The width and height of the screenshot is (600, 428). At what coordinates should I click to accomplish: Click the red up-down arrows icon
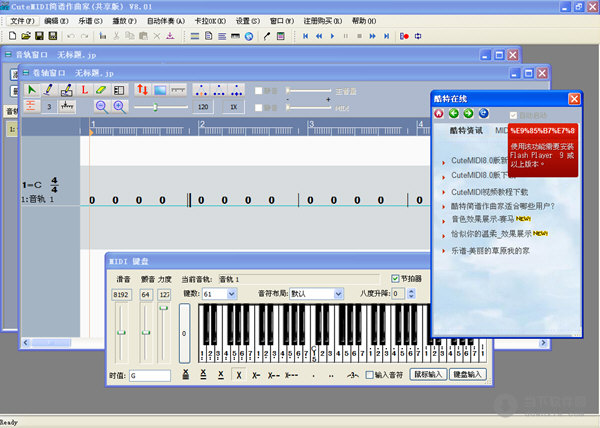click(142, 90)
